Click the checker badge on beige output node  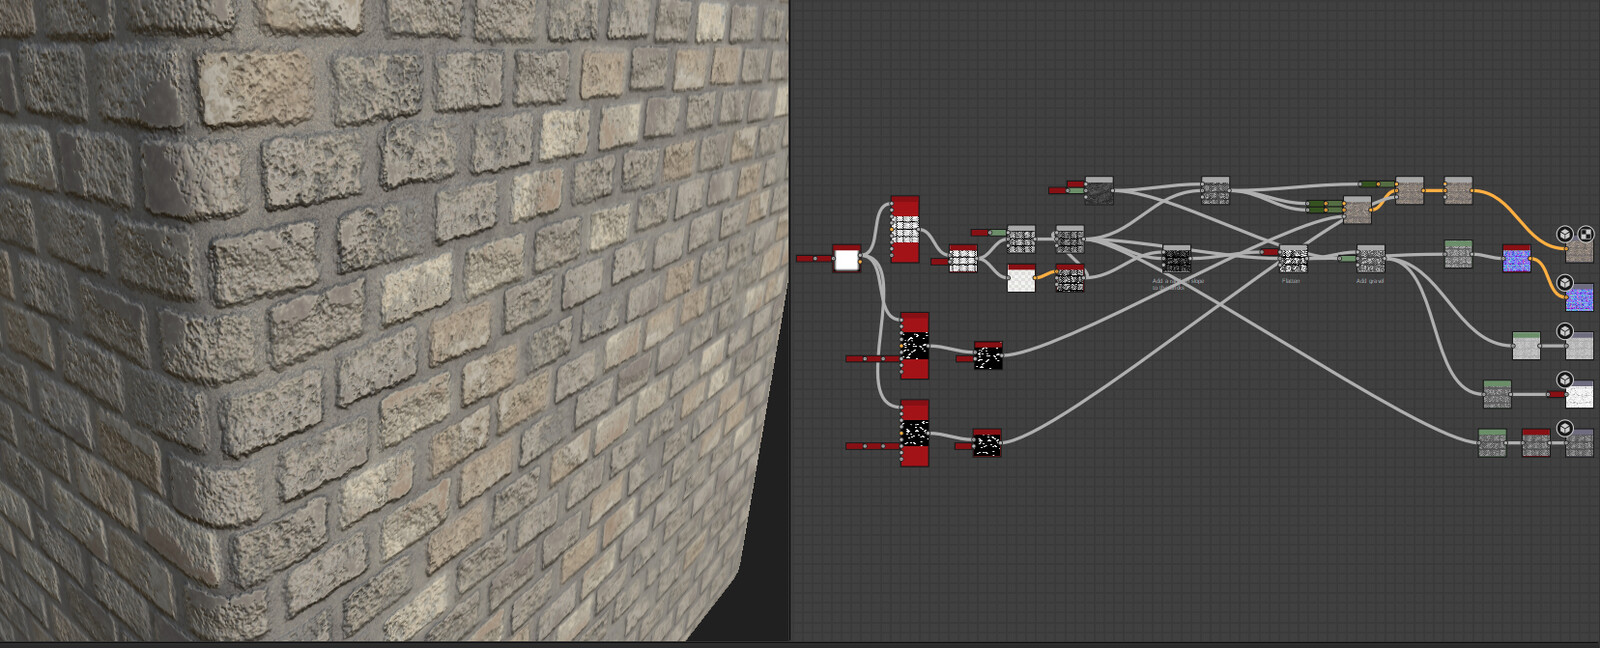point(1585,234)
